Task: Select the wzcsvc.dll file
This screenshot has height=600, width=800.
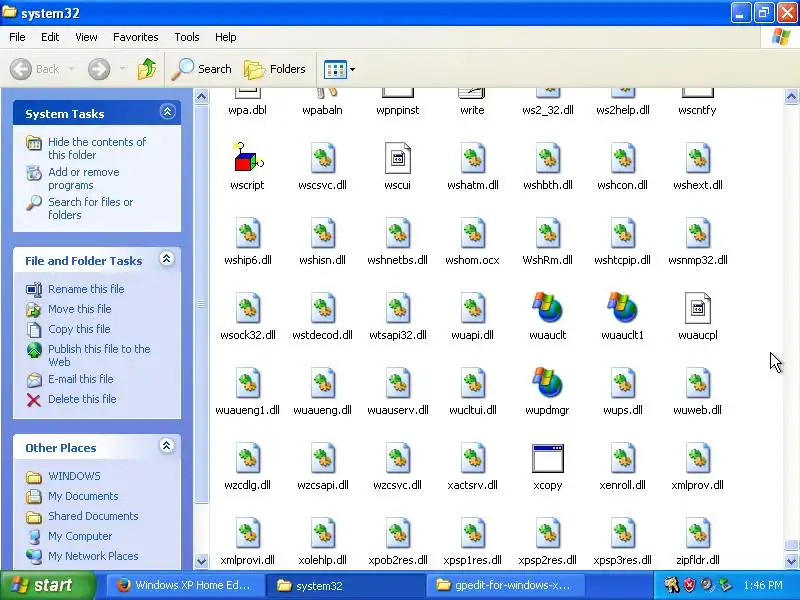Action: (397, 458)
